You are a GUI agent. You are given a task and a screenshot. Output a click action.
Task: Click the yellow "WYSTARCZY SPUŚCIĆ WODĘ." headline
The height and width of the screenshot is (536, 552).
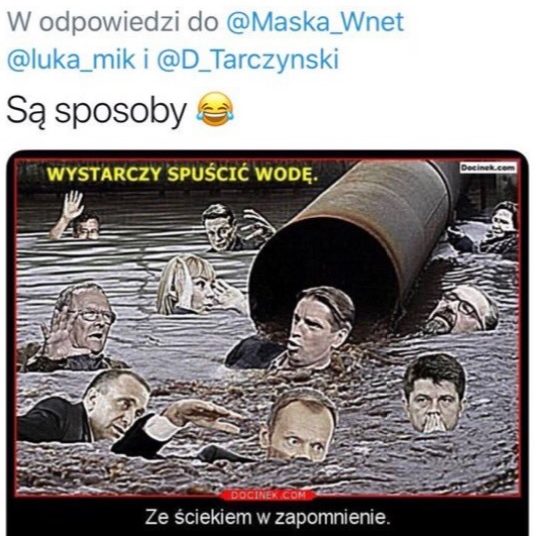[x=183, y=175]
